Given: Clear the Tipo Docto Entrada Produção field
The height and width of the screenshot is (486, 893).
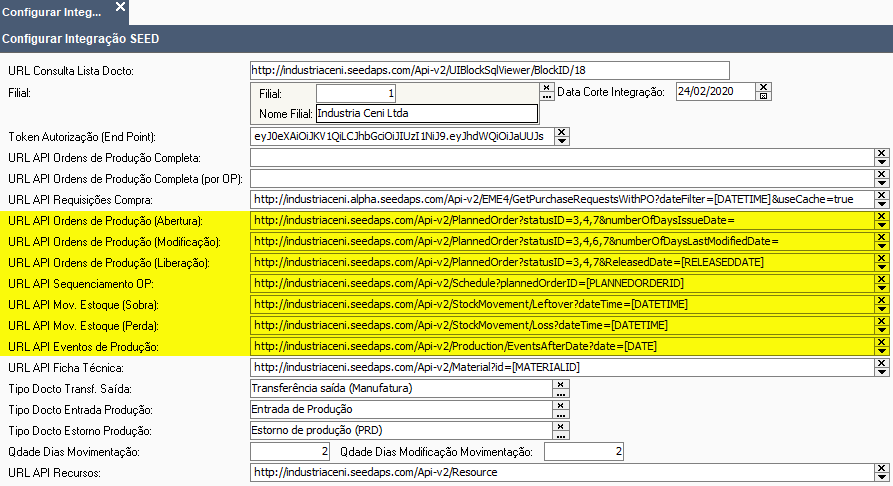Looking at the screenshot, I should pyautogui.click(x=560, y=406).
